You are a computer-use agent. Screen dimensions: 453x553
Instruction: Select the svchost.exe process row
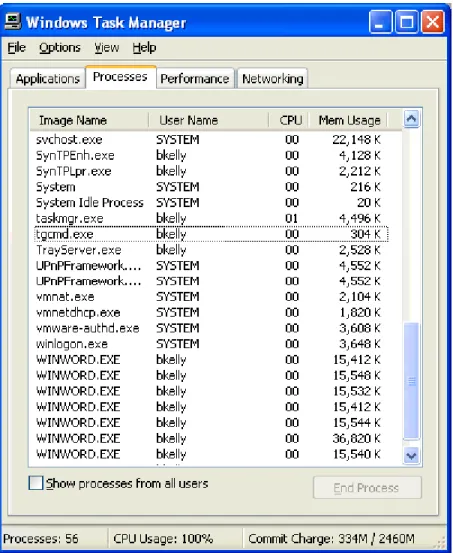click(211, 140)
